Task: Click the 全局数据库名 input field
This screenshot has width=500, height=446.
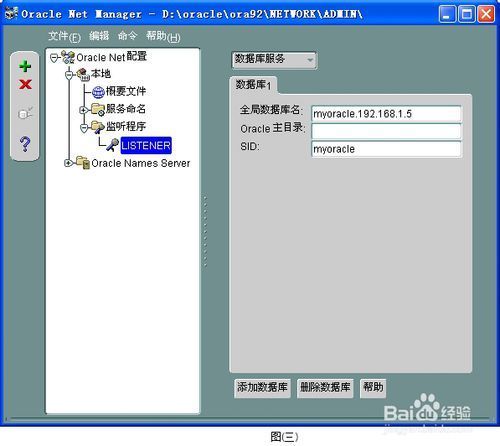Action: (x=386, y=114)
